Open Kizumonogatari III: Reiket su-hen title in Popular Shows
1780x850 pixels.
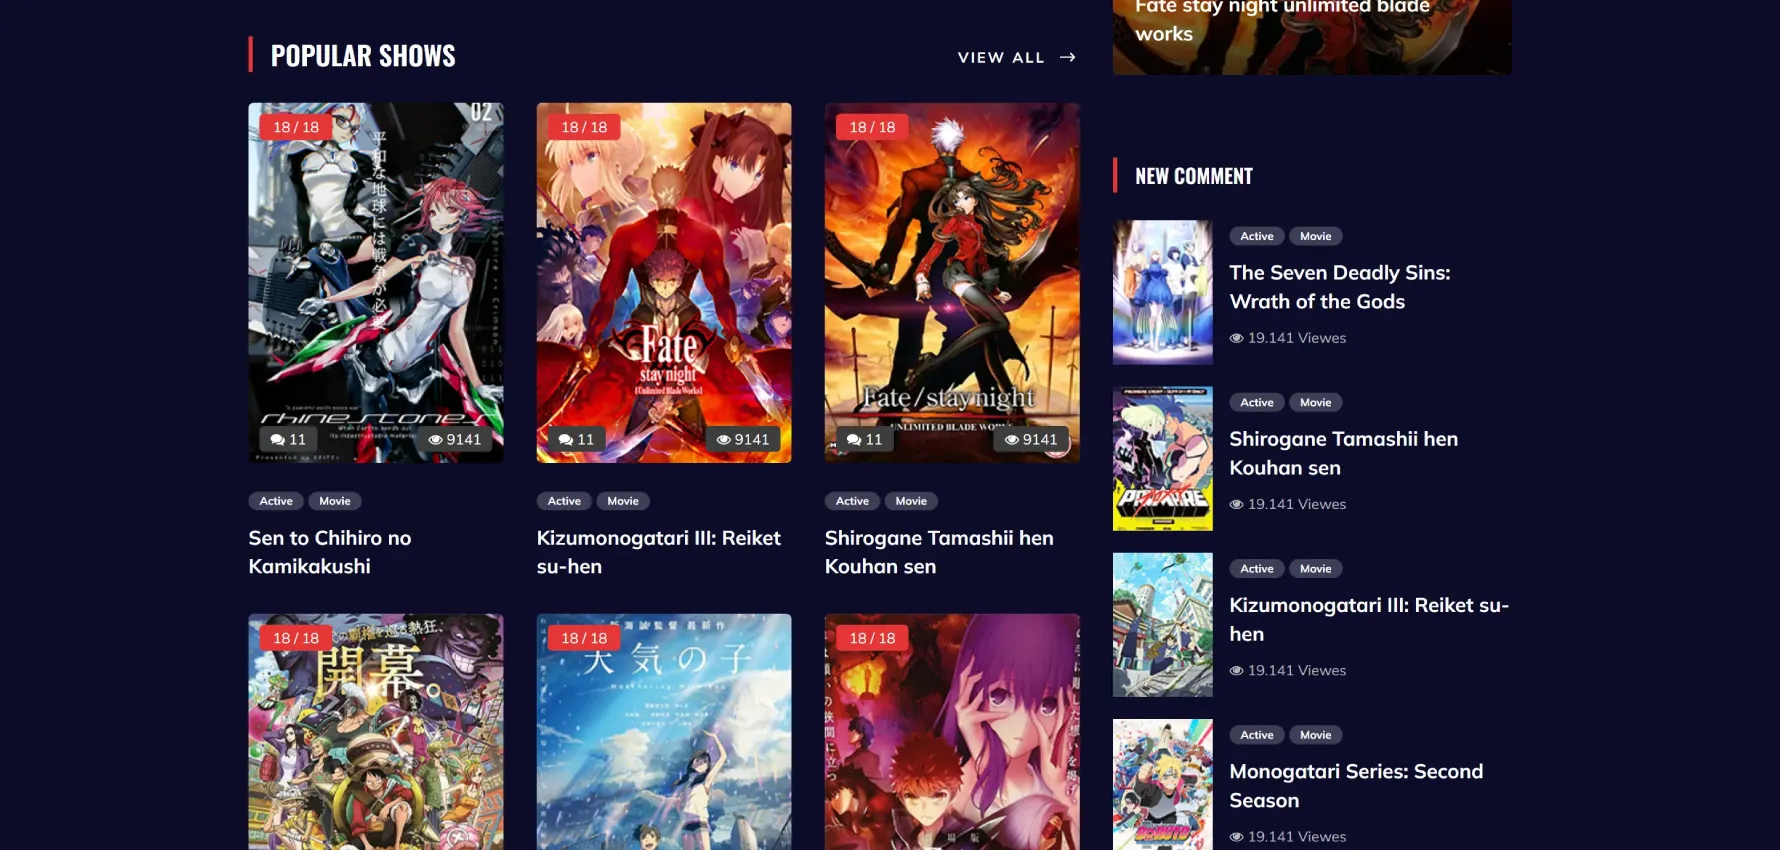click(658, 552)
